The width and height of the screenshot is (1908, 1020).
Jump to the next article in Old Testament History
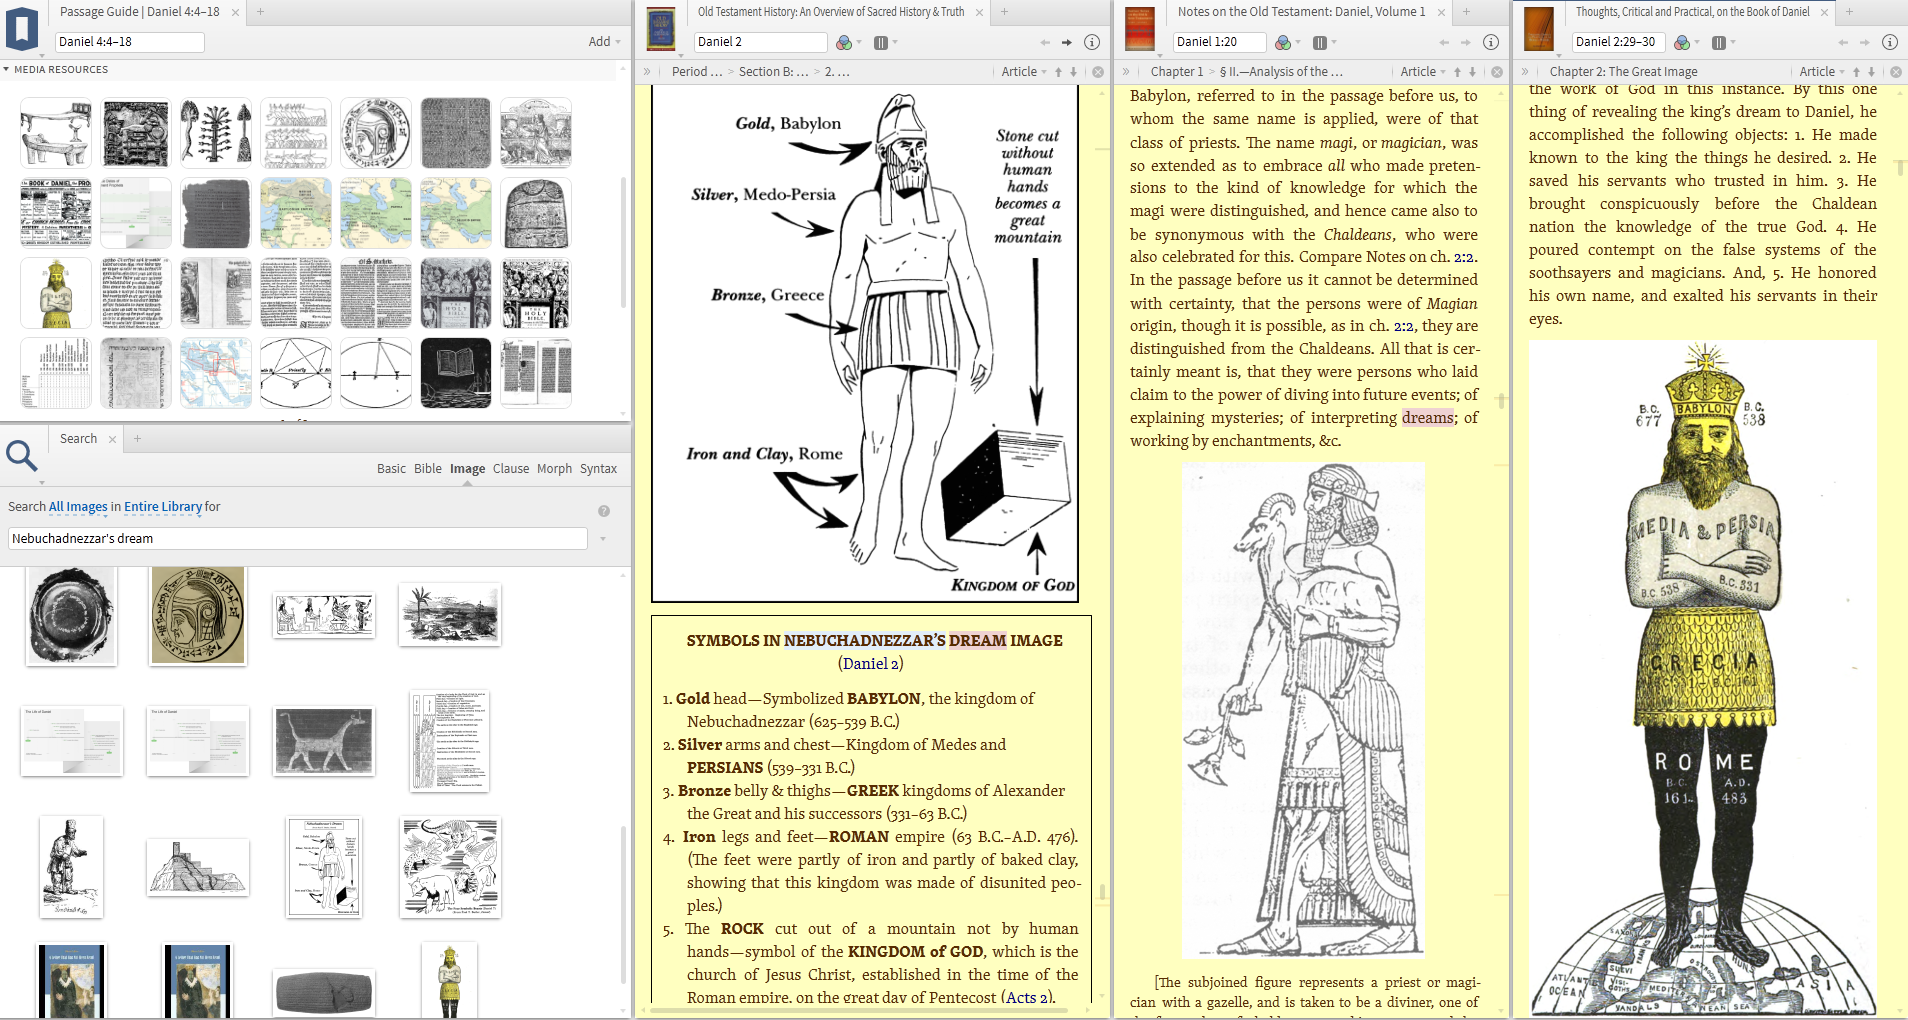pos(1073,72)
